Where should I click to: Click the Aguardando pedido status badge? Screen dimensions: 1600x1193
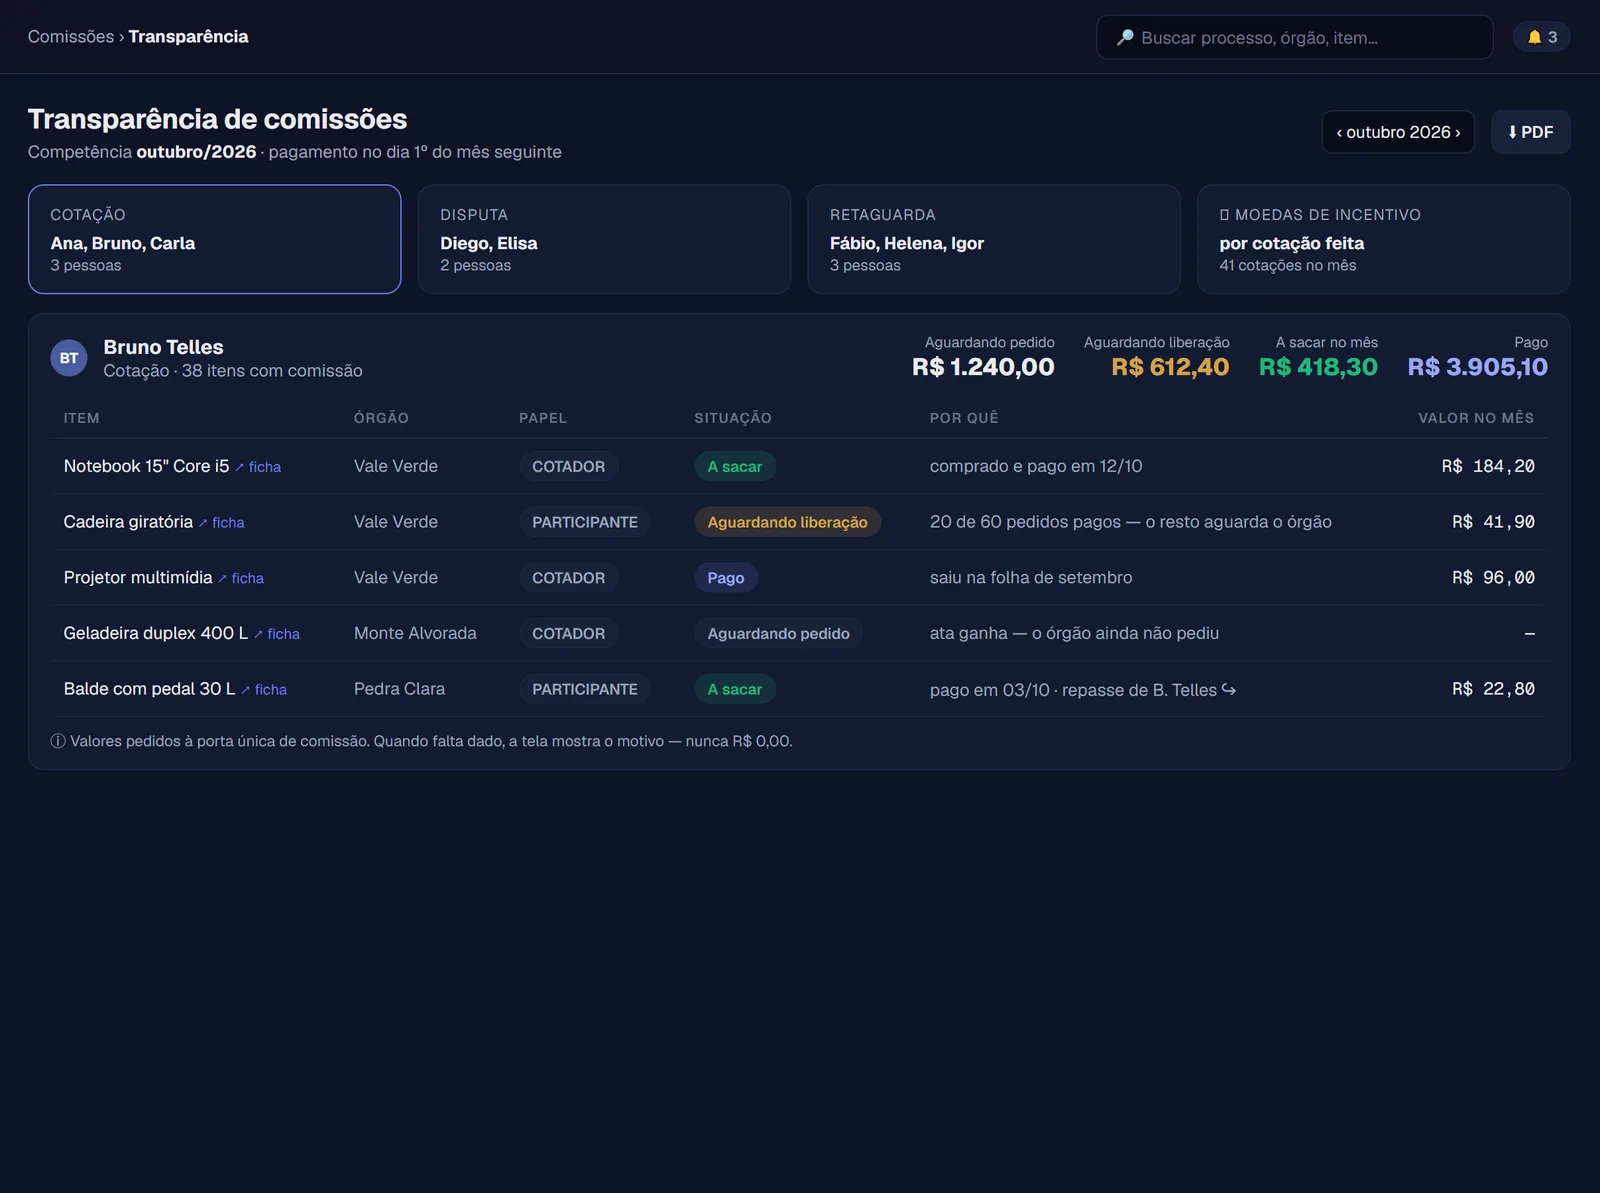point(778,633)
